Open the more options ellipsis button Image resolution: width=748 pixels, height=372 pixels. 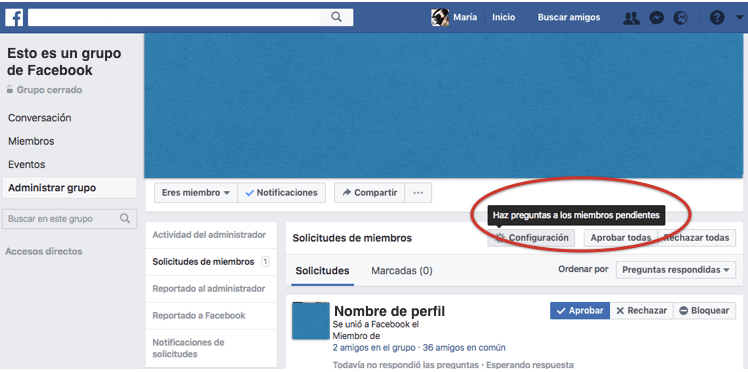418,193
